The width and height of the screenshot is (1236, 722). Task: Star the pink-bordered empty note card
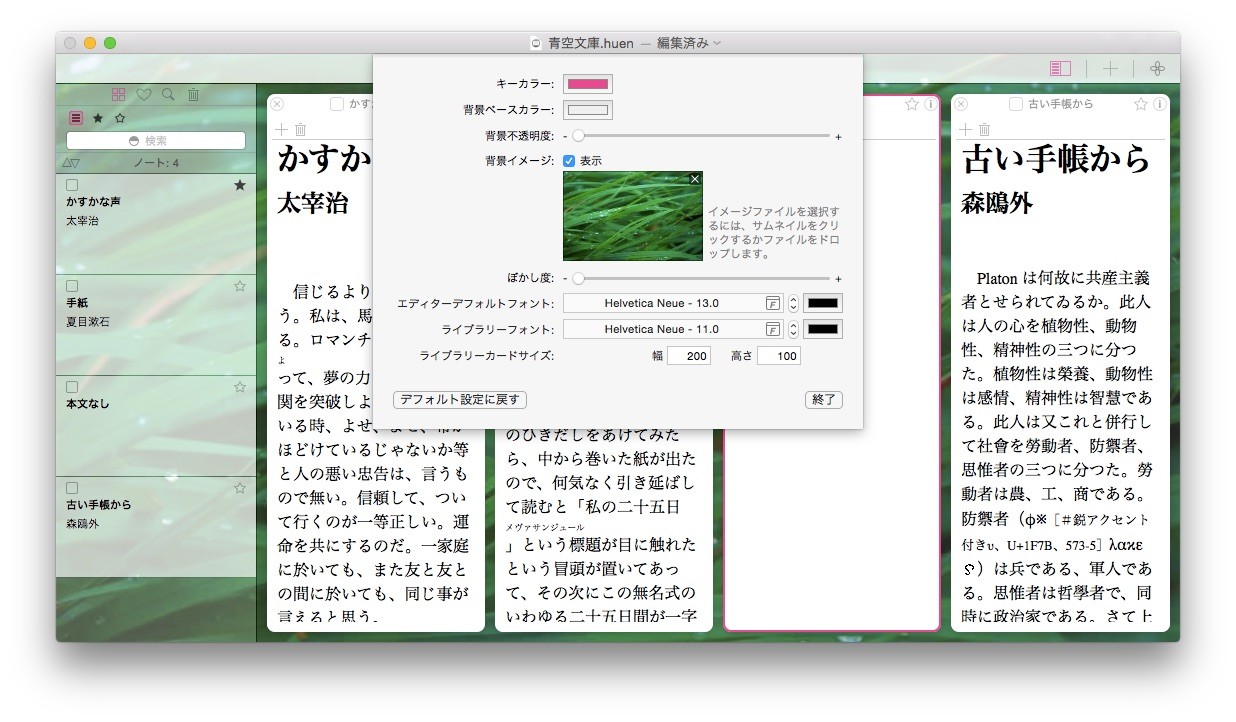(912, 104)
